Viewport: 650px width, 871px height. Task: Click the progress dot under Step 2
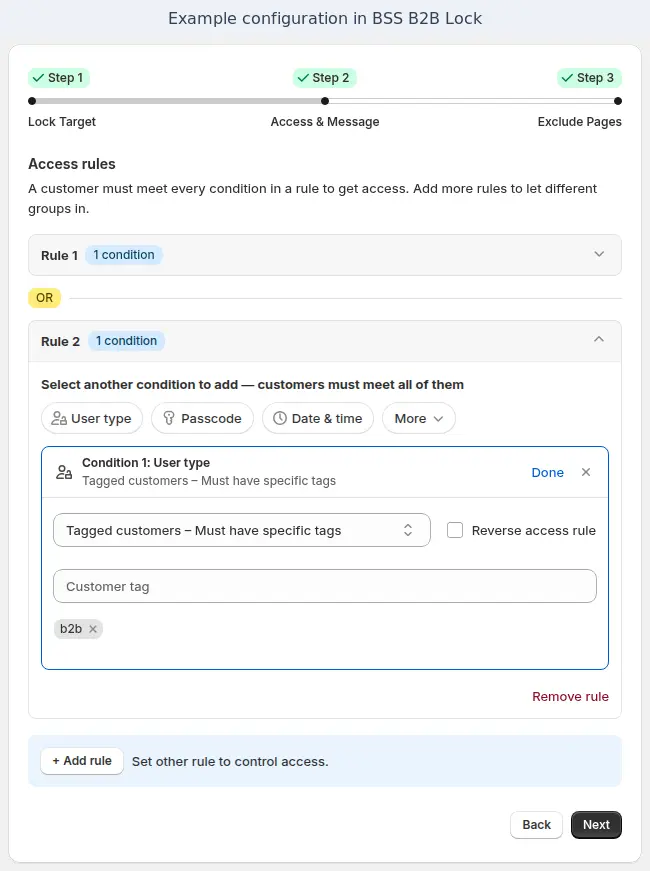pyautogui.click(x=325, y=101)
